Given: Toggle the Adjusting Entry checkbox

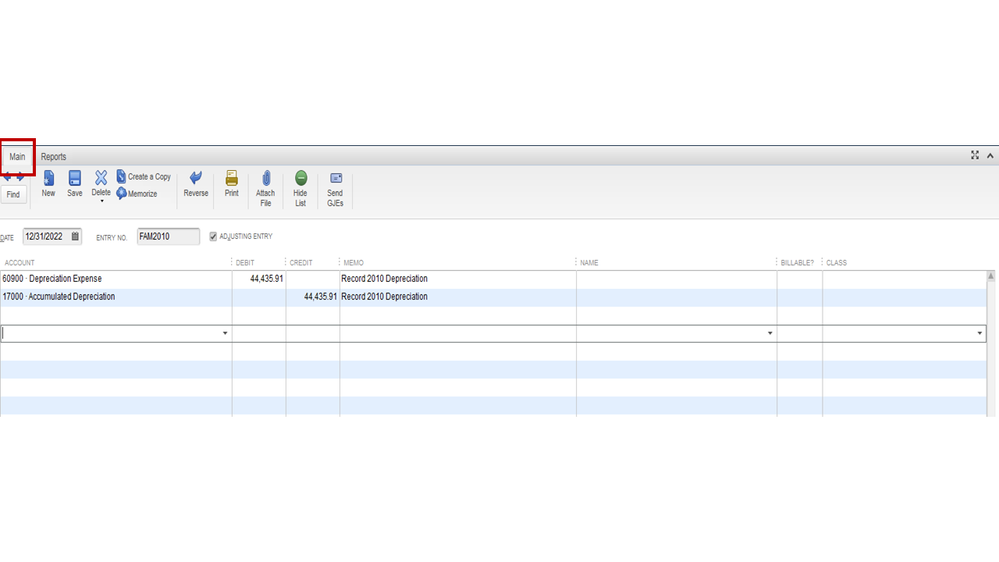Looking at the screenshot, I should click(213, 236).
